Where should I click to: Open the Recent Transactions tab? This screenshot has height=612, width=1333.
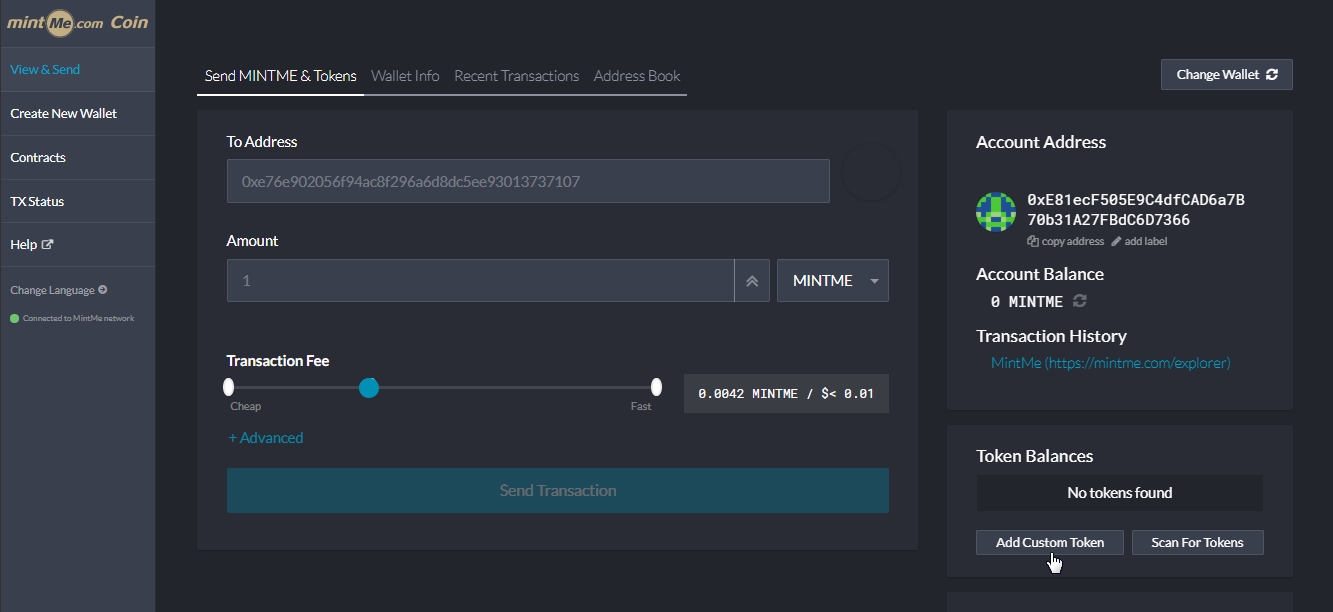pyautogui.click(x=516, y=76)
